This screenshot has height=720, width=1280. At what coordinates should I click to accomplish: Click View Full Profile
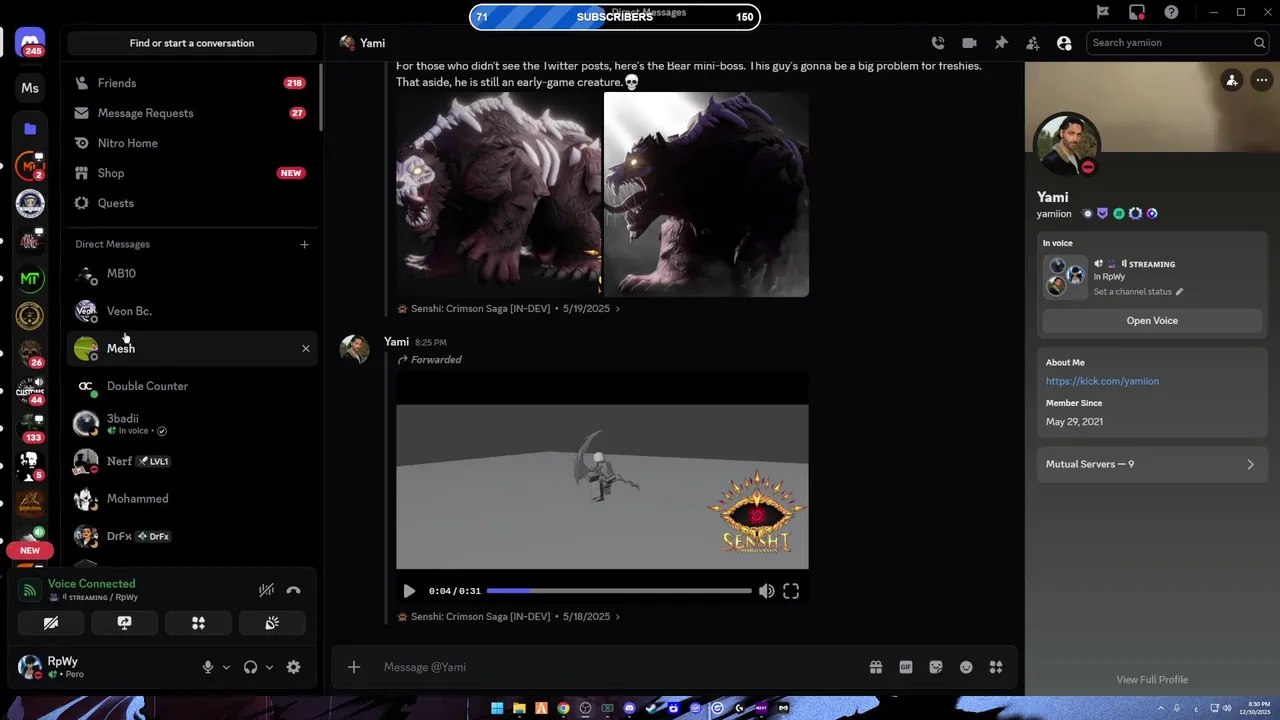pyautogui.click(x=1152, y=680)
